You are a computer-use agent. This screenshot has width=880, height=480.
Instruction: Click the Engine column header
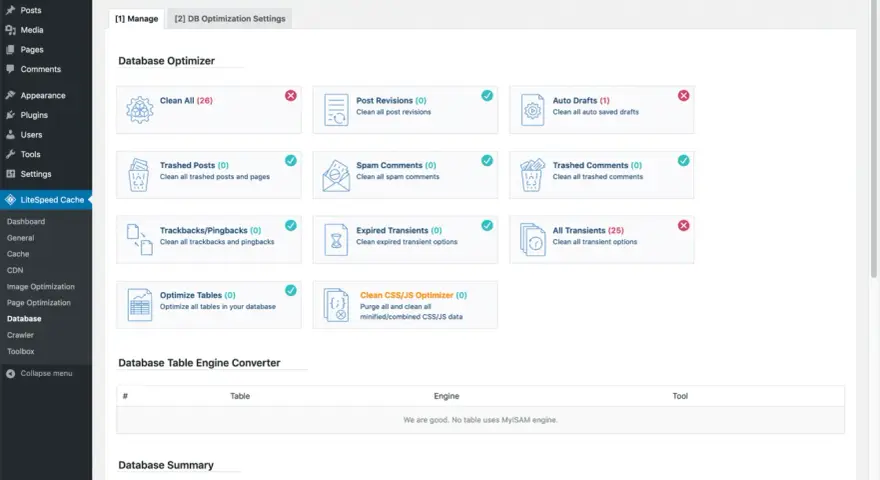[x=446, y=396]
